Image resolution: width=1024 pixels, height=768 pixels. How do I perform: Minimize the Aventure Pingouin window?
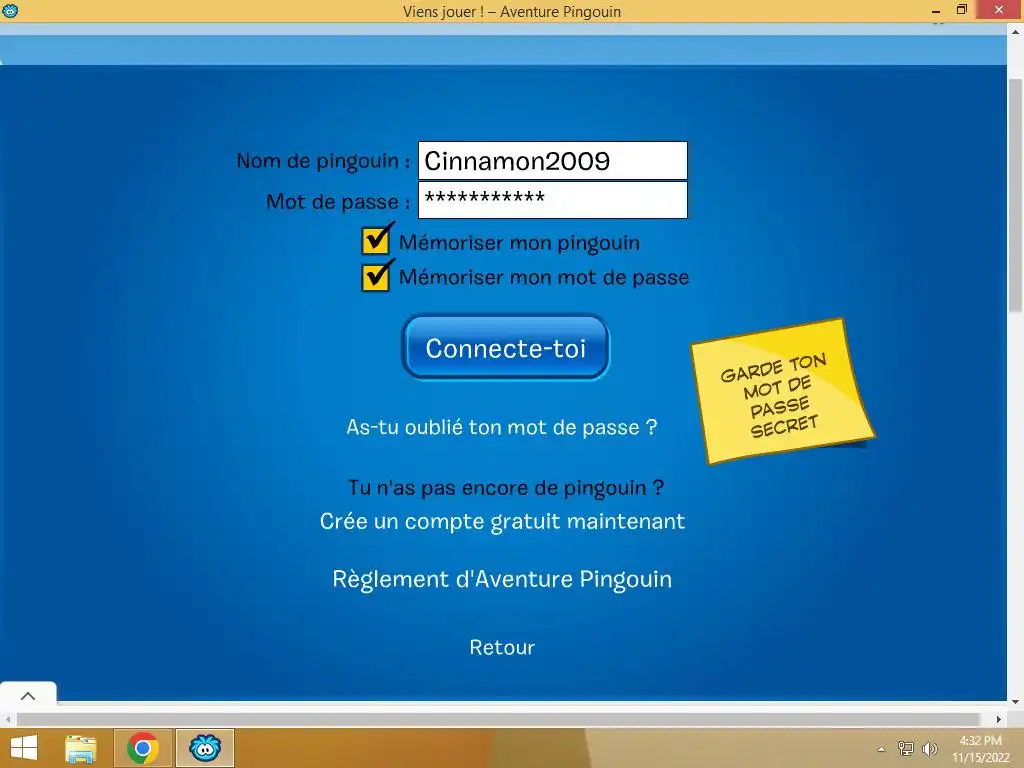[x=936, y=10]
